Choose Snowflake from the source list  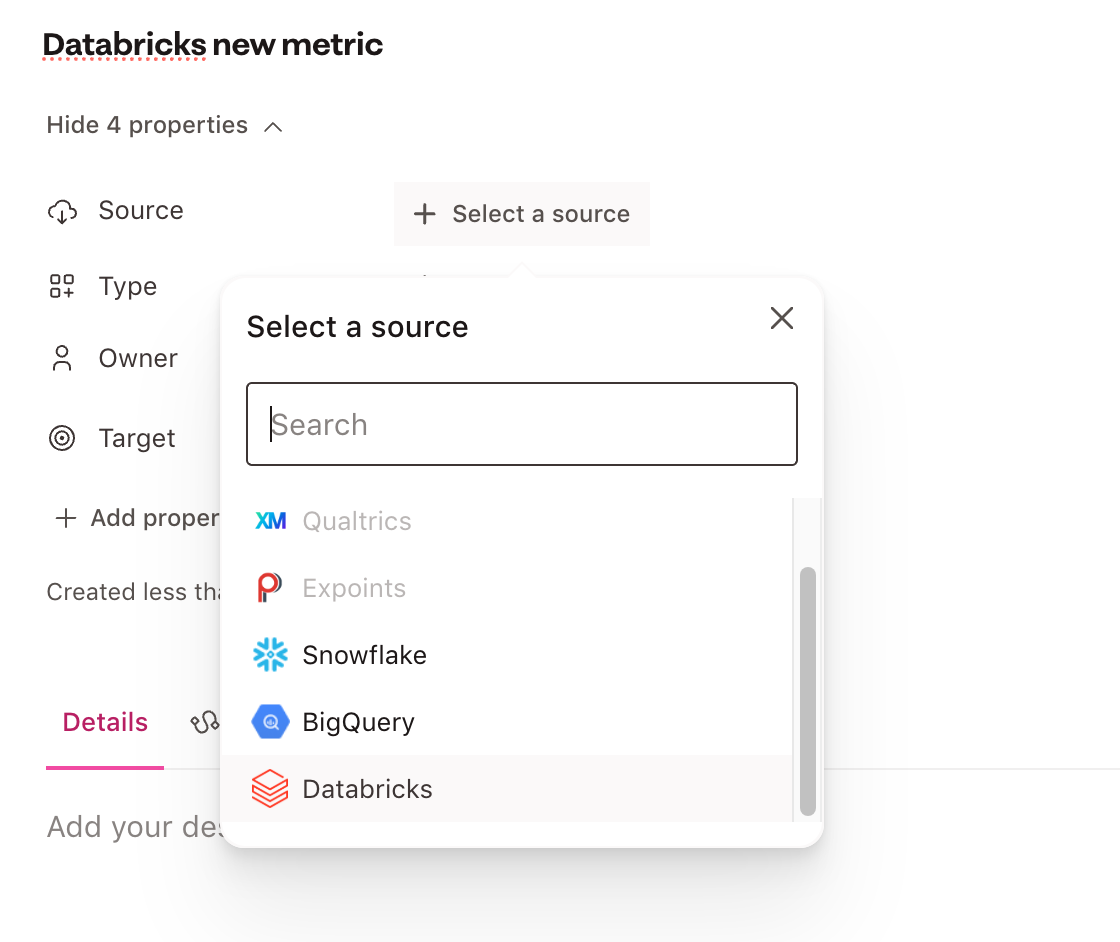coord(507,655)
